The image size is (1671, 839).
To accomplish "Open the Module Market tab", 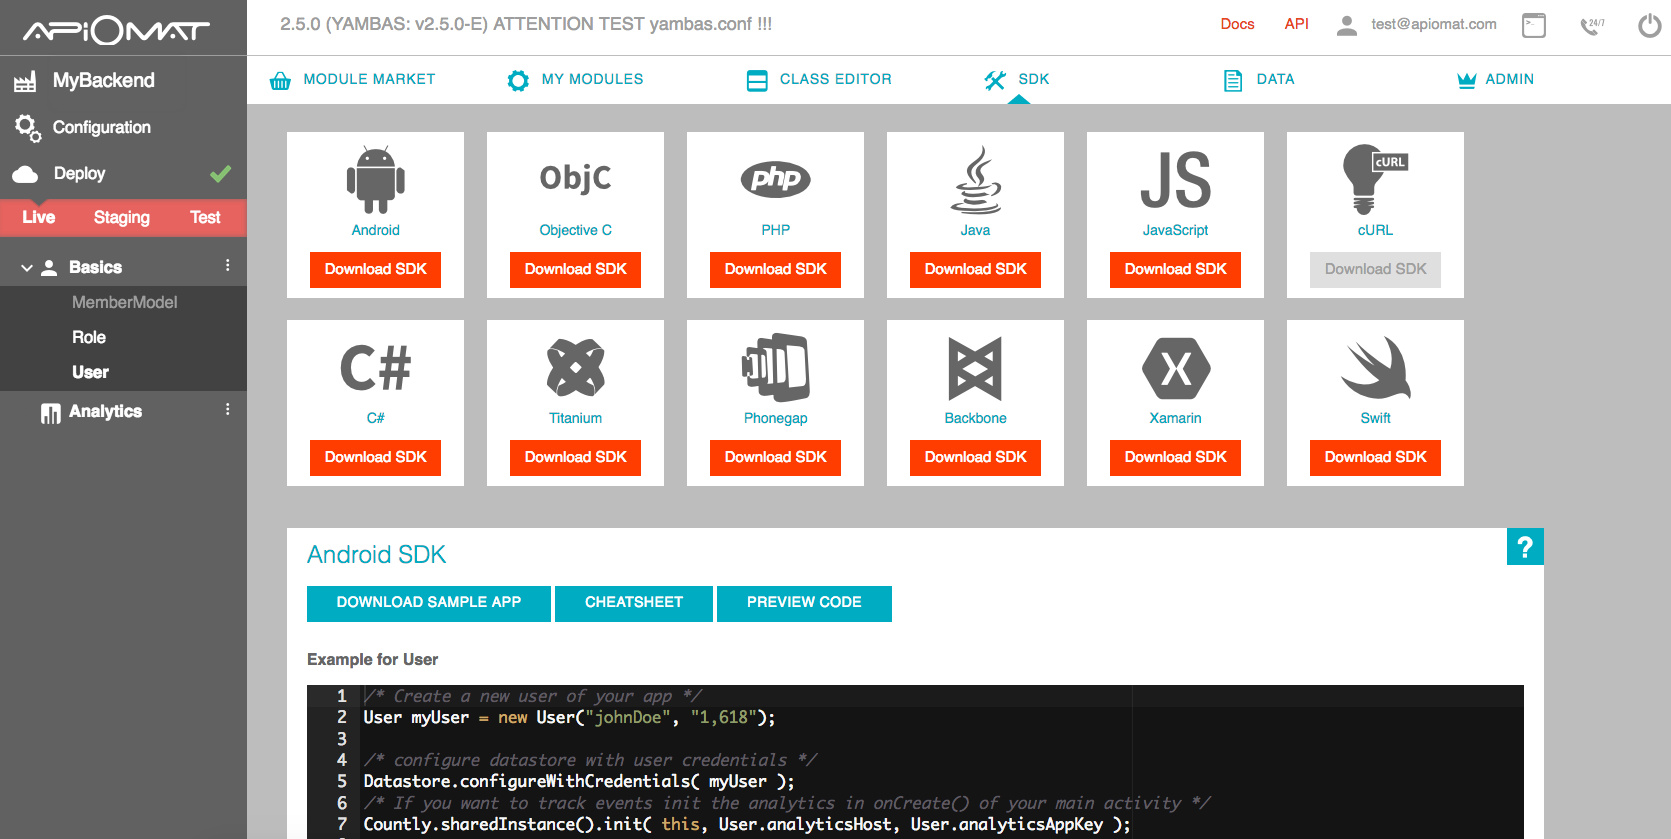I will (x=353, y=79).
